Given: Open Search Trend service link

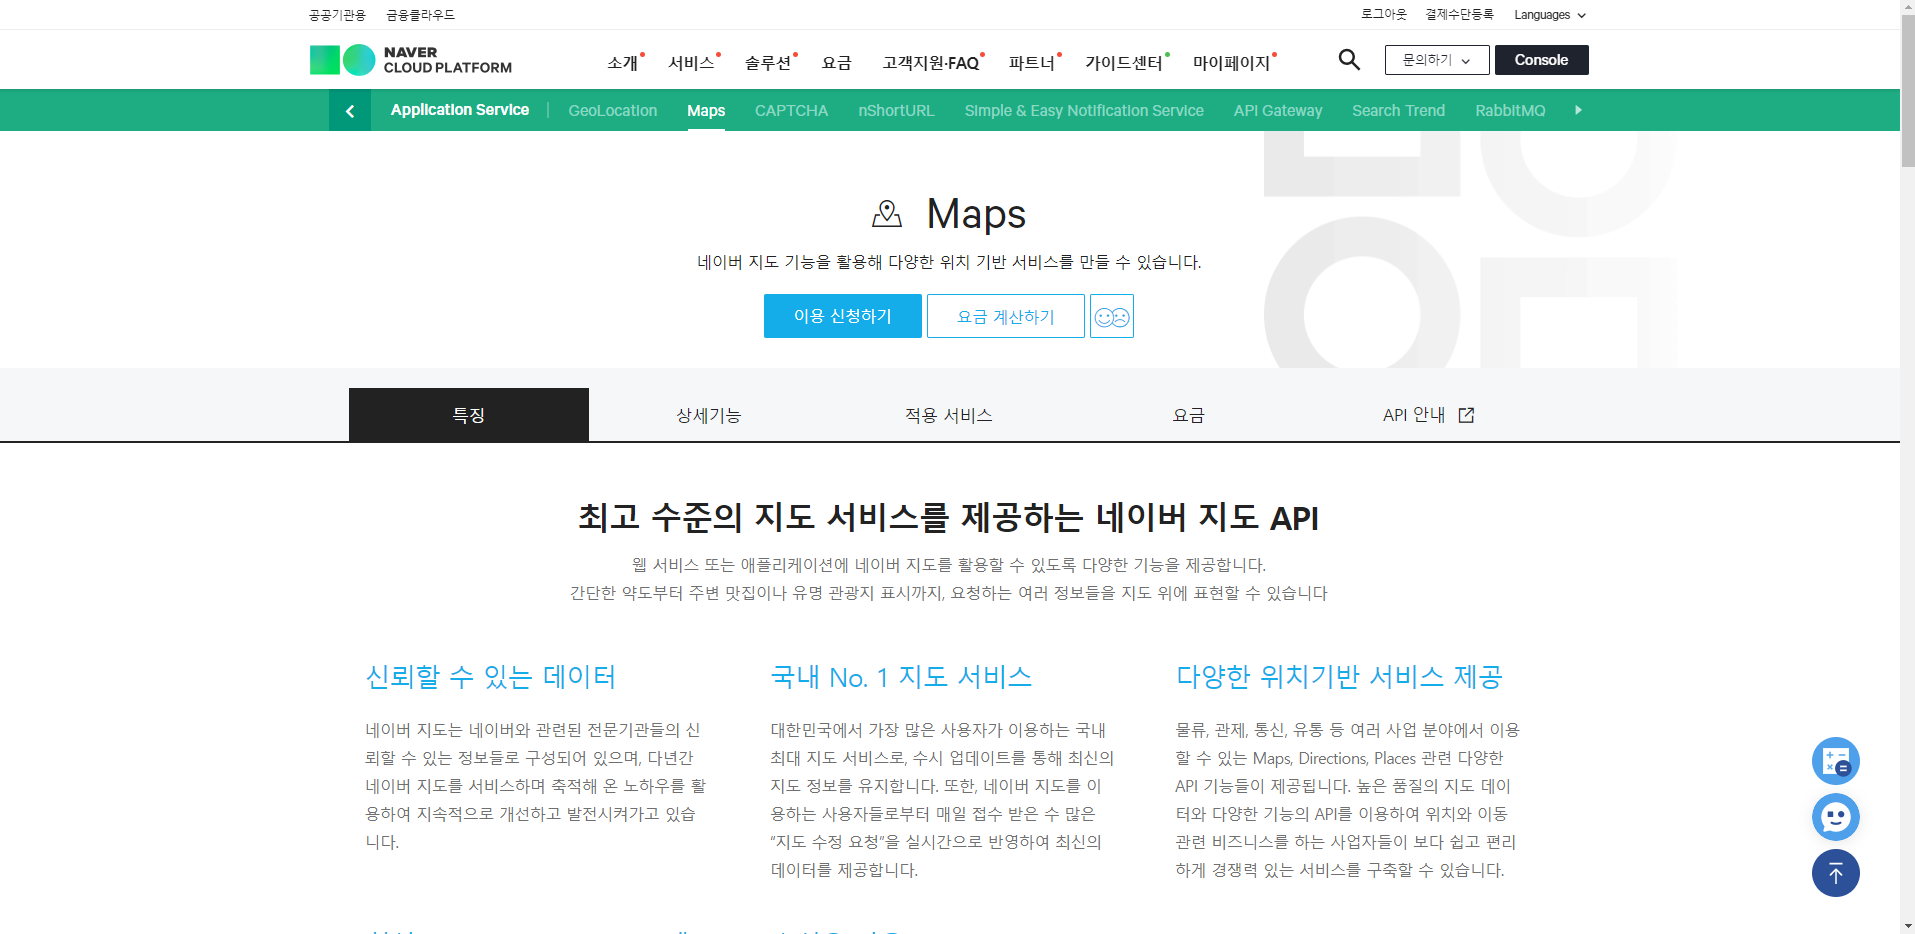Looking at the screenshot, I should click(x=1398, y=111).
